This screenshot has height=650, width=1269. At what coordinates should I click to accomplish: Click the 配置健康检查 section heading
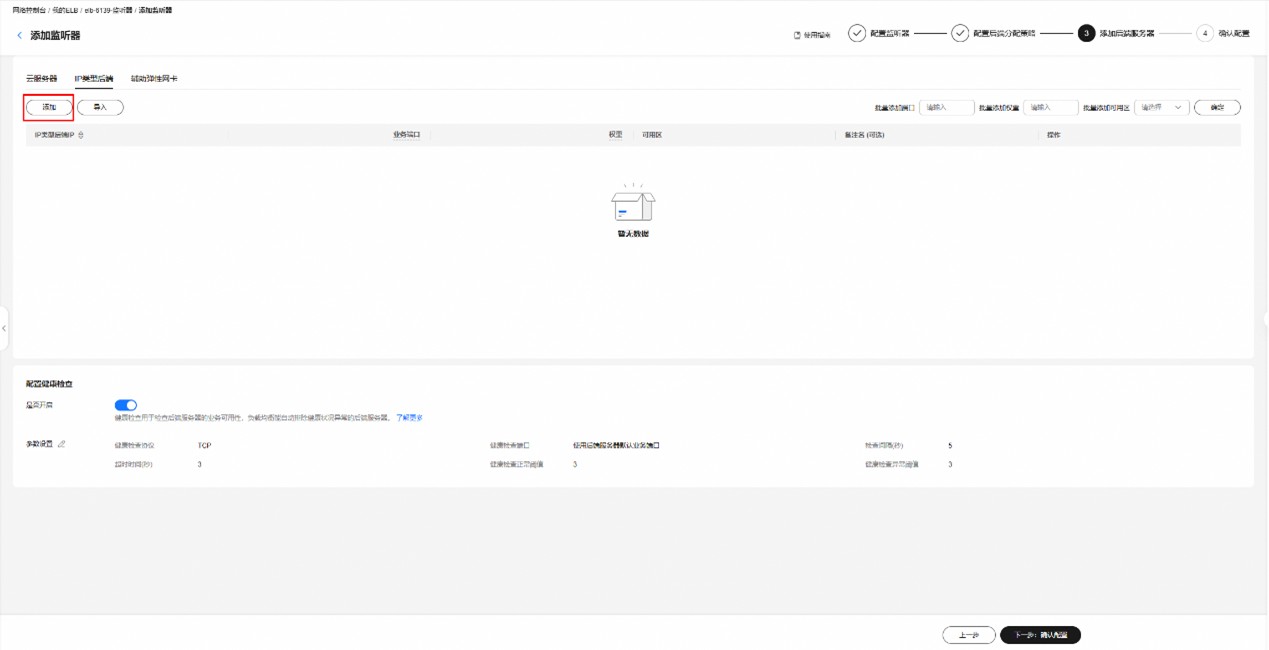49,384
